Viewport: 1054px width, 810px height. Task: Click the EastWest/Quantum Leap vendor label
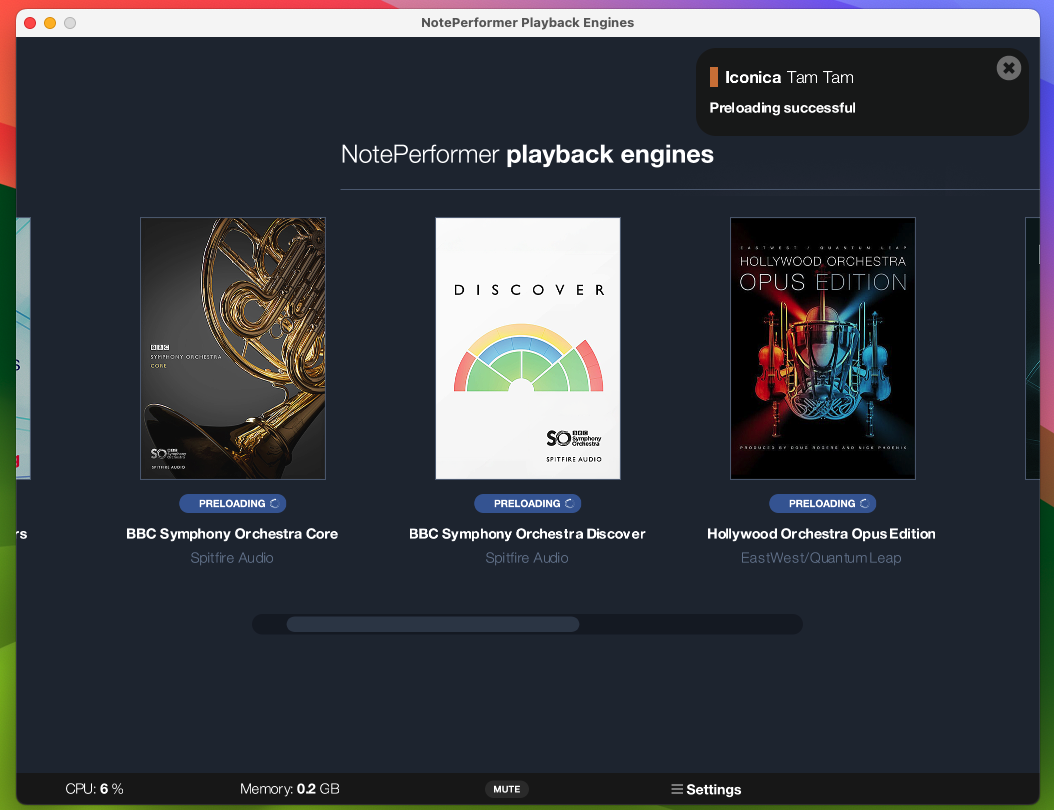(x=821, y=558)
